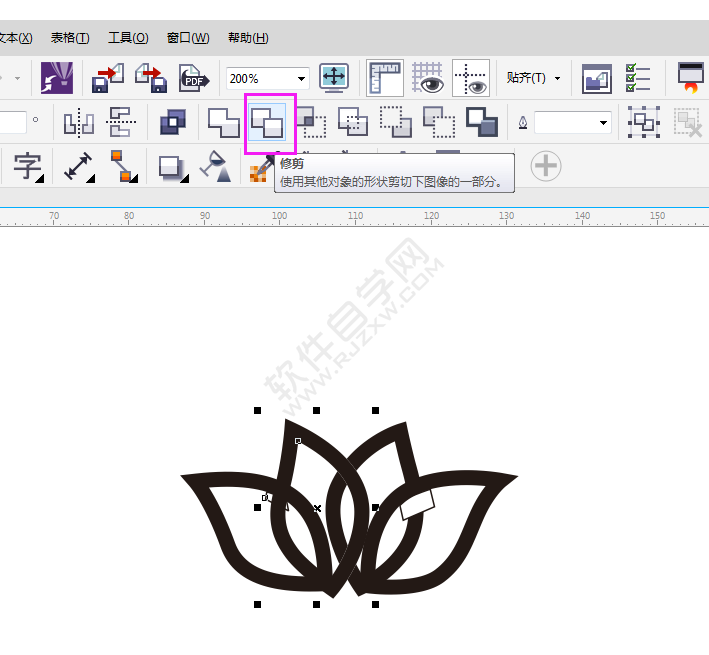
Task: Click the Publish to PDF icon
Action: click(194, 78)
